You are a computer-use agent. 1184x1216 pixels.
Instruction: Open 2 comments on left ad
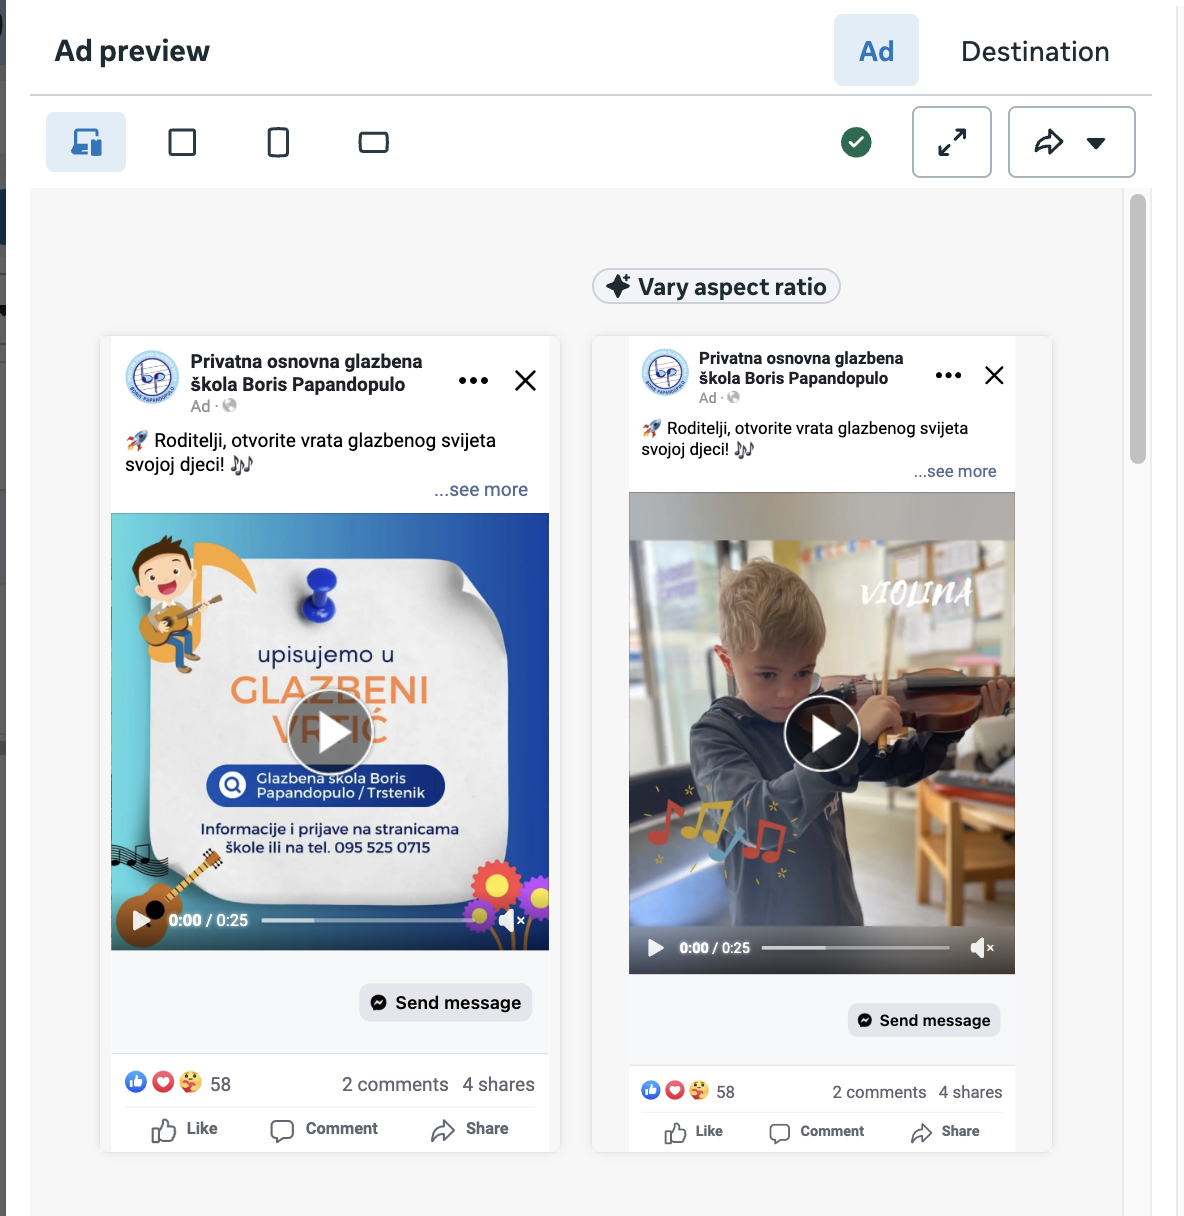[395, 1084]
